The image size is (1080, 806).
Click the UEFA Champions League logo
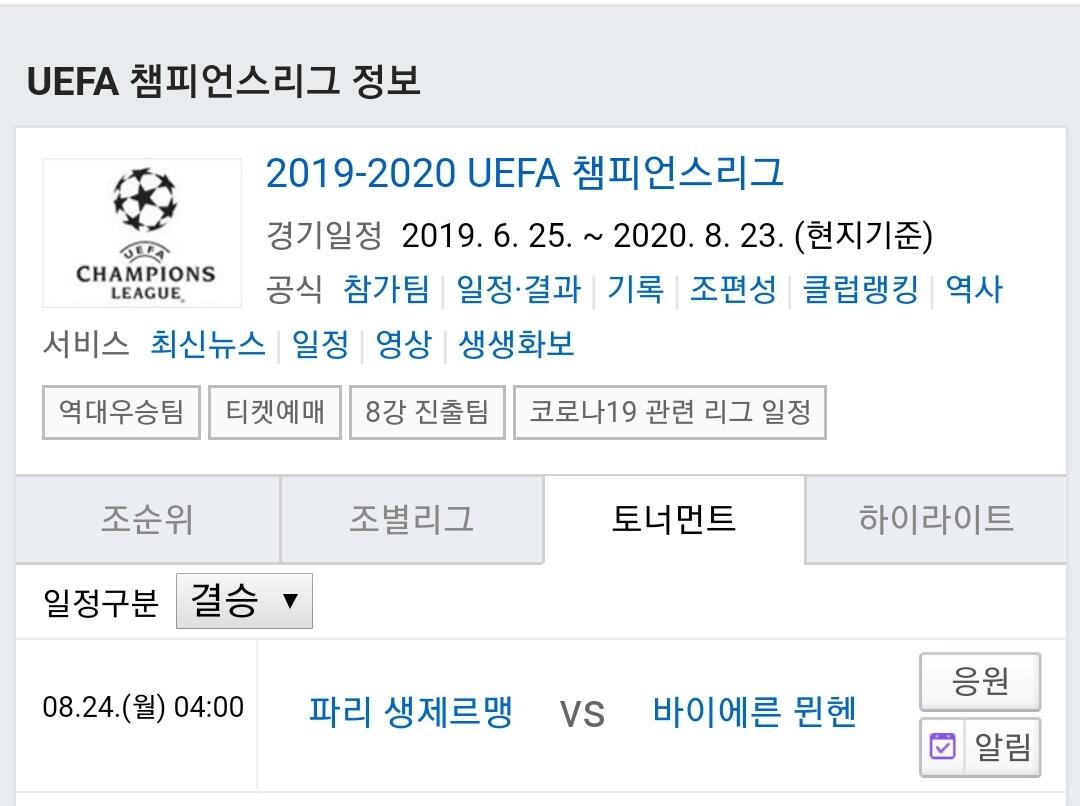[142, 233]
